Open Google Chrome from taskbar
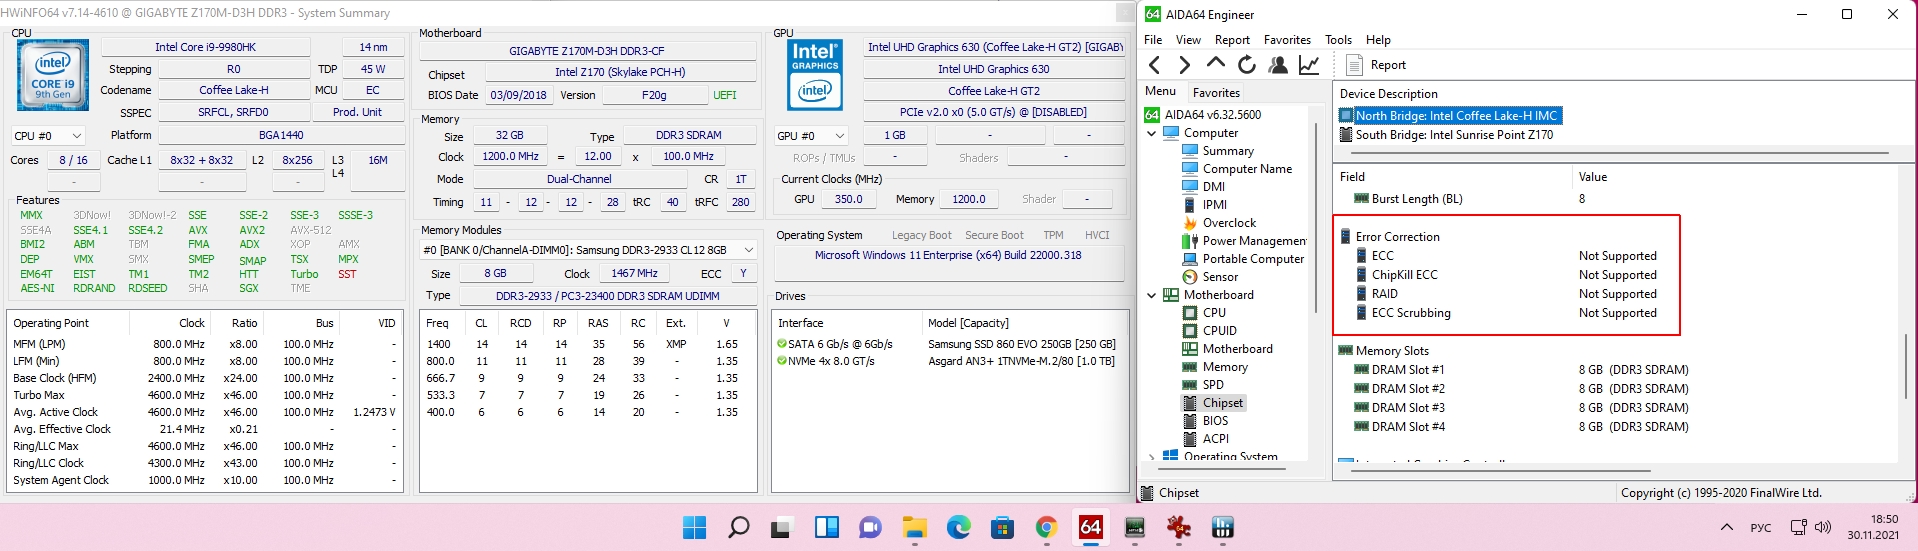The image size is (1918, 551). [x=1046, y=527]
